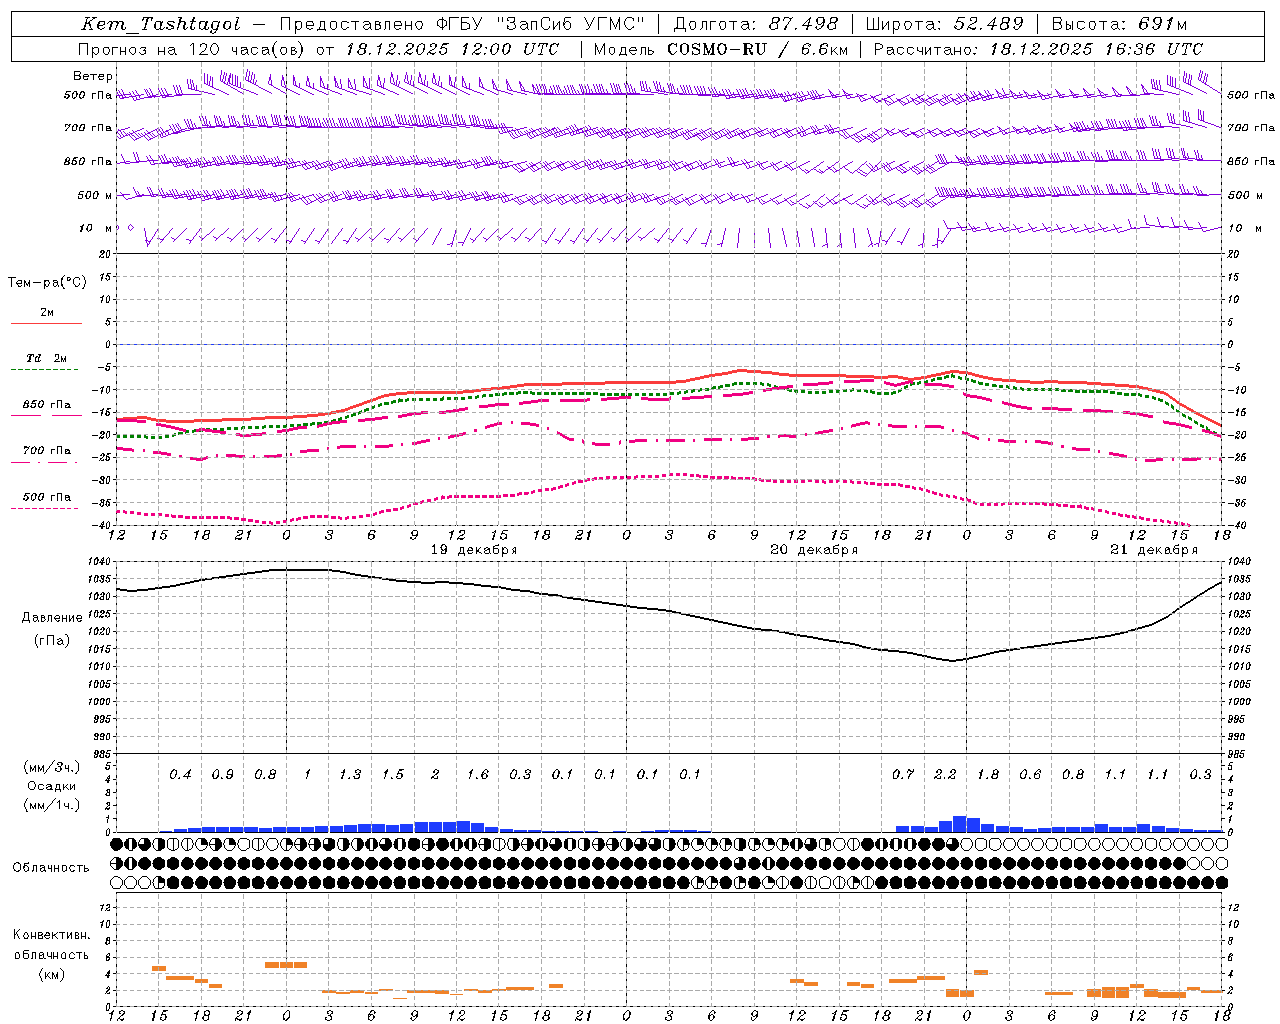Click the precipitation value '1.3'
Viewport: 1280px width, 1024px height.
tap(350, 775)
